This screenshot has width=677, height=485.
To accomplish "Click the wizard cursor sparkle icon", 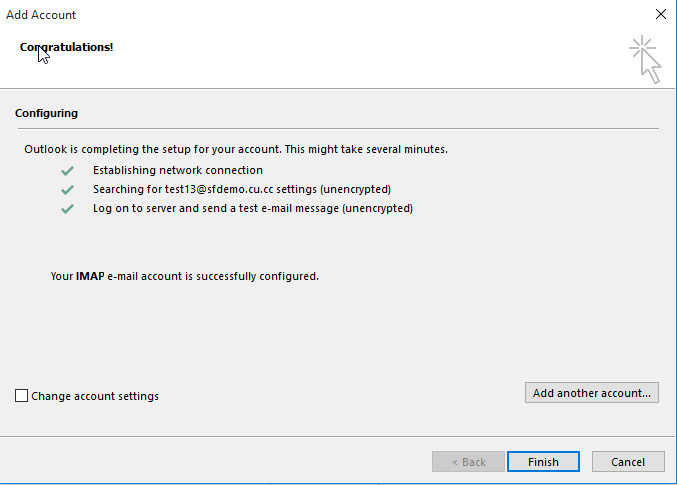I will 645,59.
